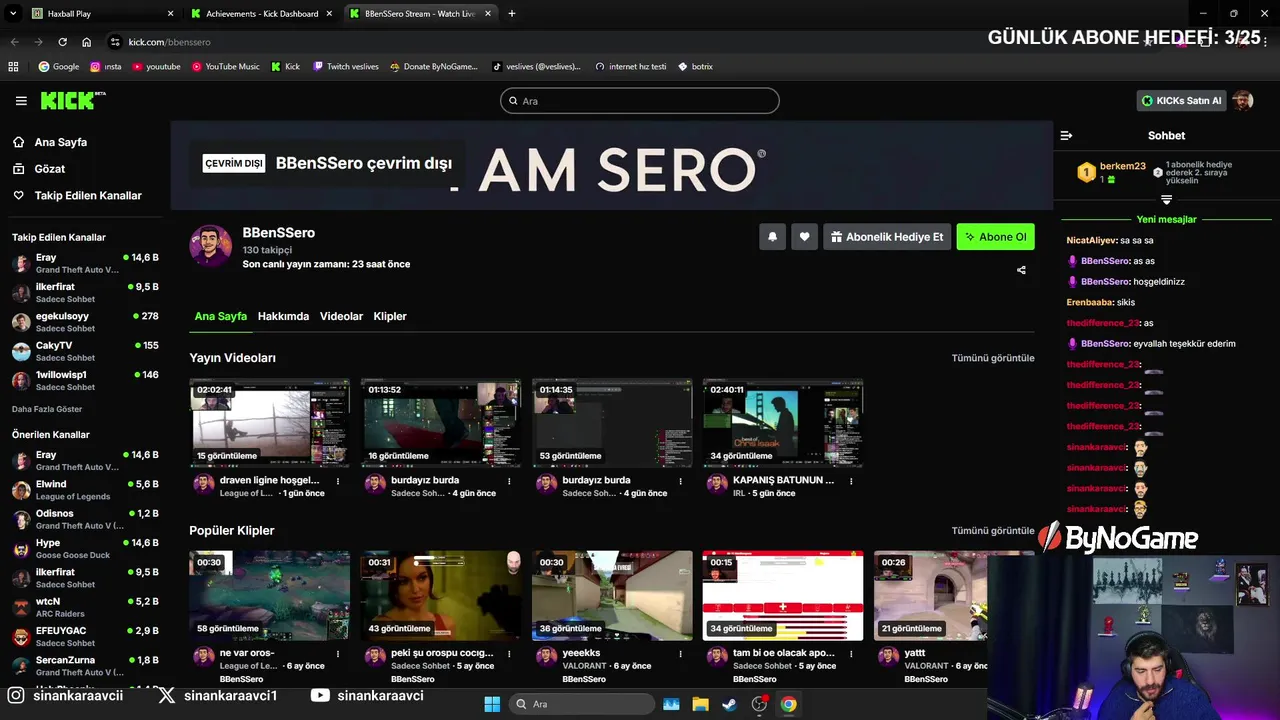Open the user profile avatar at top right
1280x720 pixels.
click(x=1242, y=100)
